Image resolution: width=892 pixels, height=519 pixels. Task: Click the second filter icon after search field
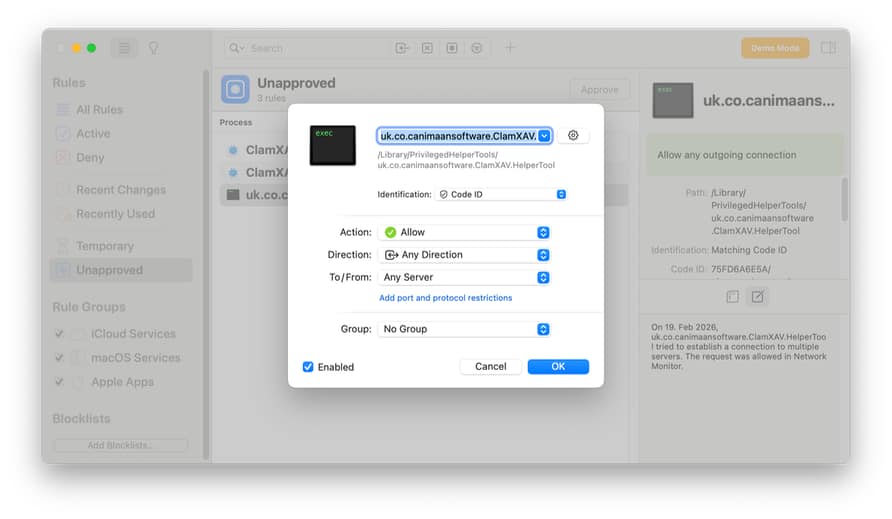pos(427,48)
